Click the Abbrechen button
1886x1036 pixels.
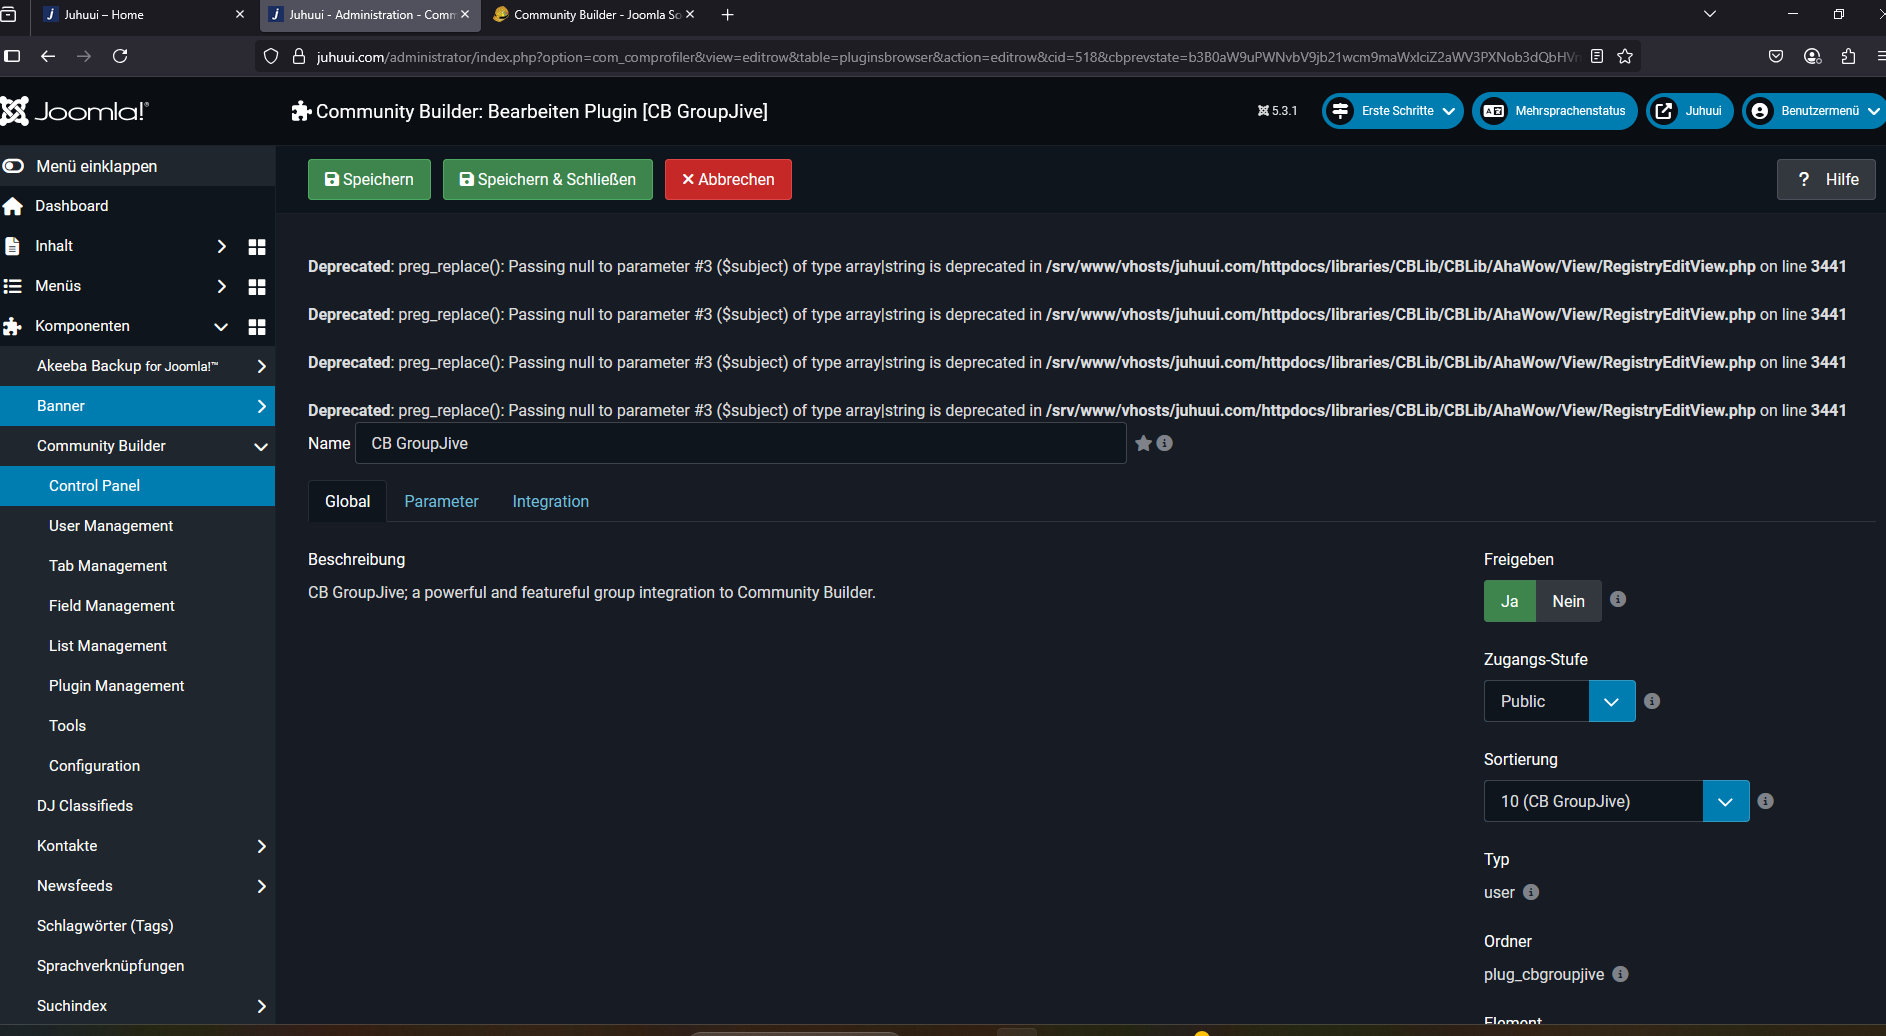(x=728, y=179)
